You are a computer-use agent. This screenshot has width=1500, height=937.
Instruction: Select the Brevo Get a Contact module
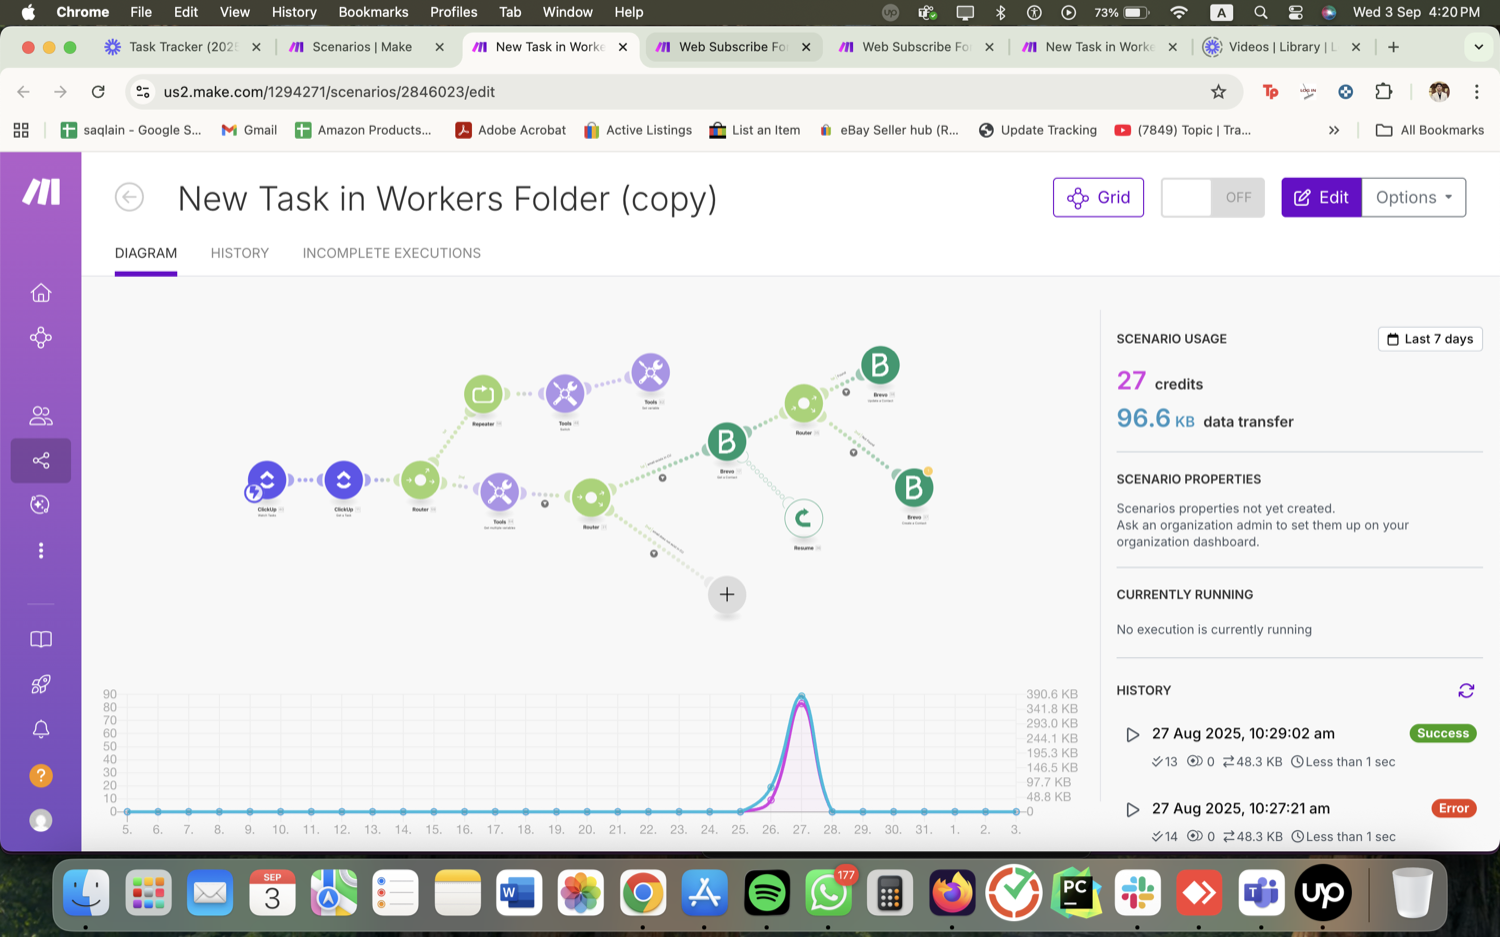(x=727, y=441)
